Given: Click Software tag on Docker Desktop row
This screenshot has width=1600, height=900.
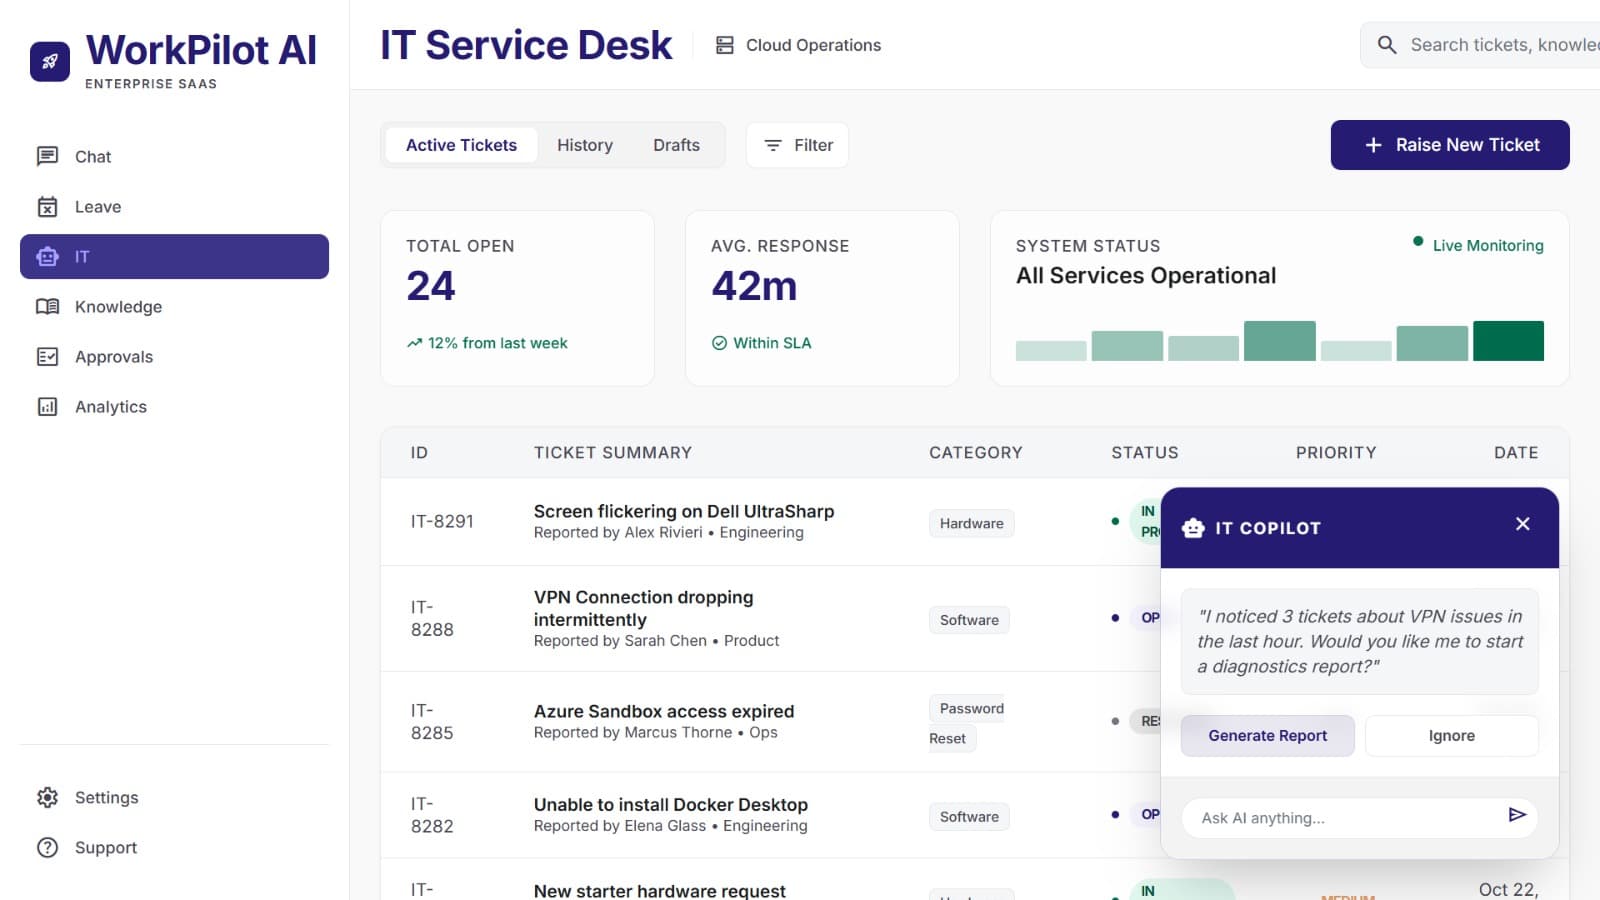Looking at the screenshot, I should click(969, 817).
